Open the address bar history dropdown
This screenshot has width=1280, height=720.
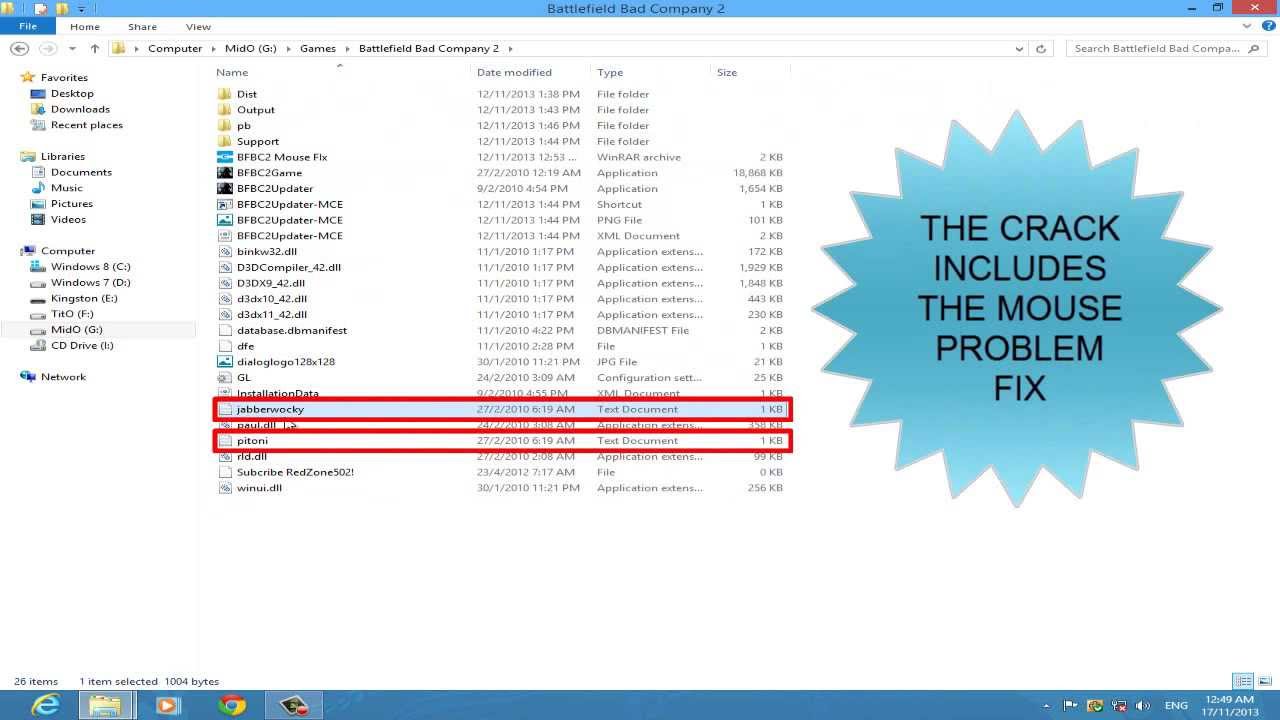tap(1019, 48)
